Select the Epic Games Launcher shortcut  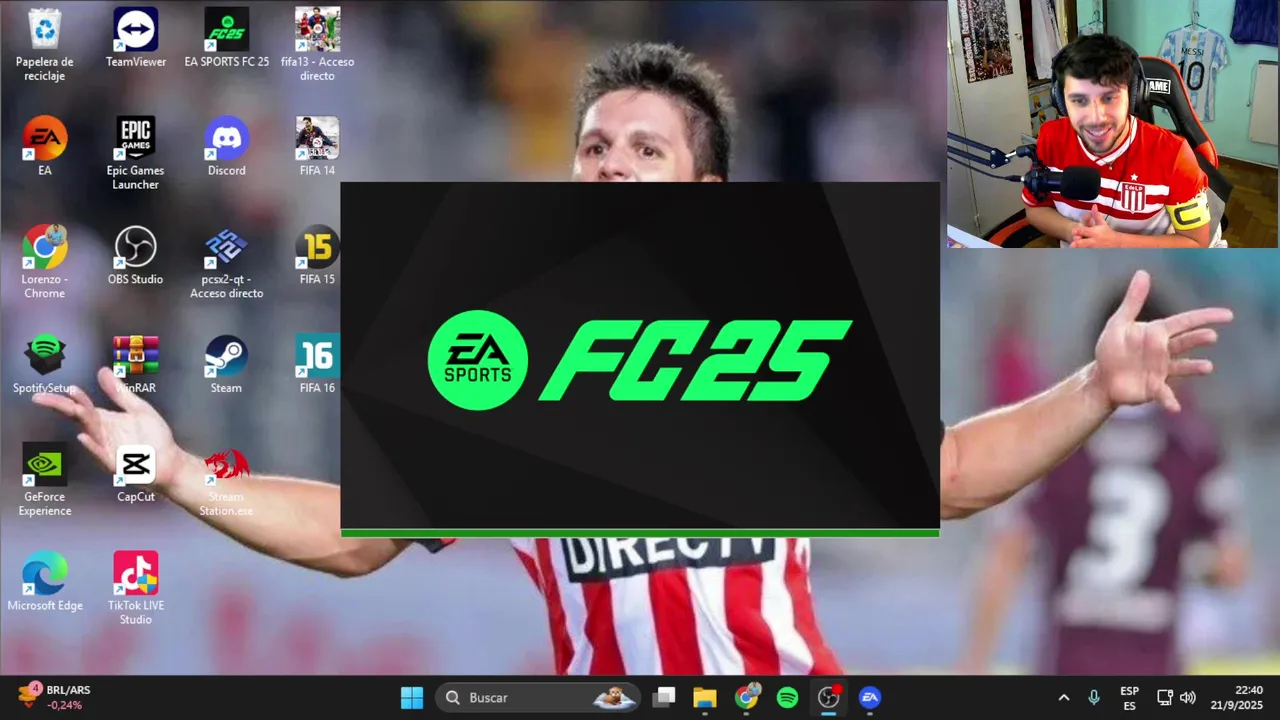click(136, 153)
